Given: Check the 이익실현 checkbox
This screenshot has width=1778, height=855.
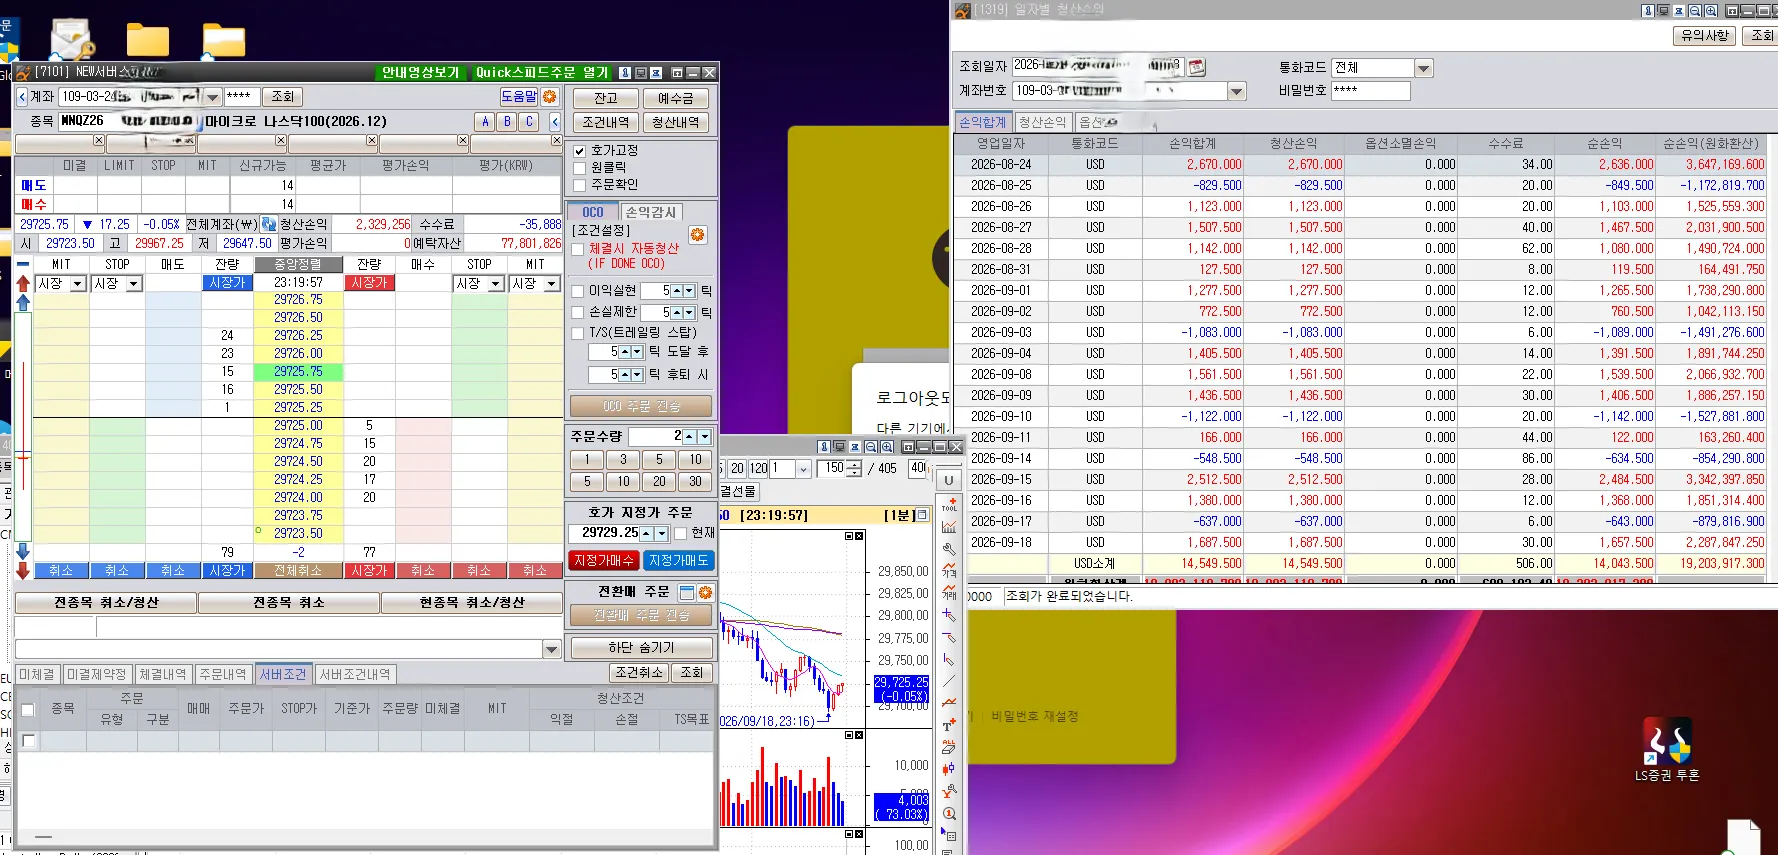Looking at the screenshot, I should pos(578,291).
